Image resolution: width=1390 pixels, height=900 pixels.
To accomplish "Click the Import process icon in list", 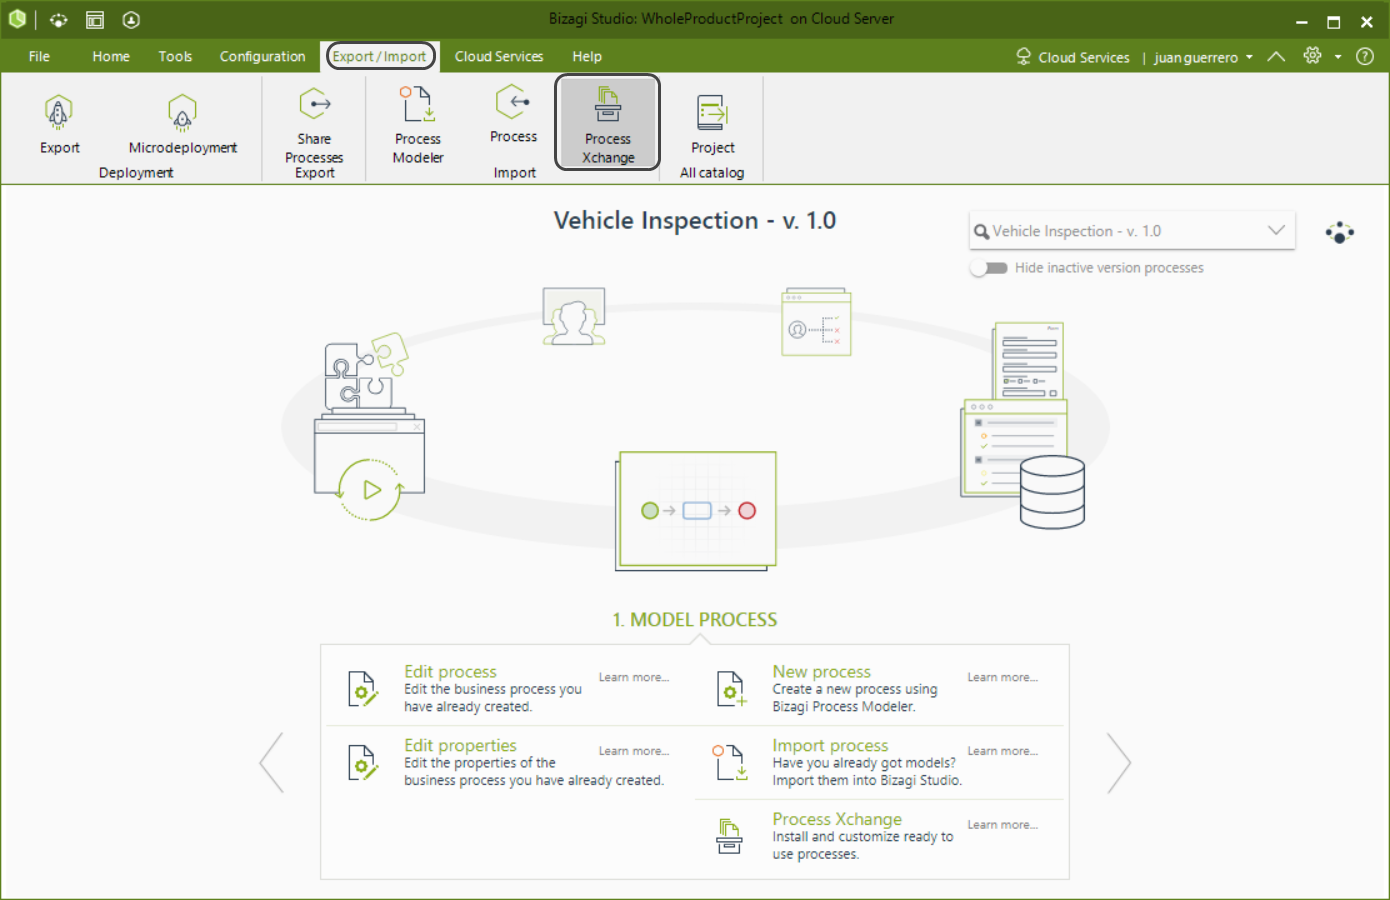I will pos(730,763).
